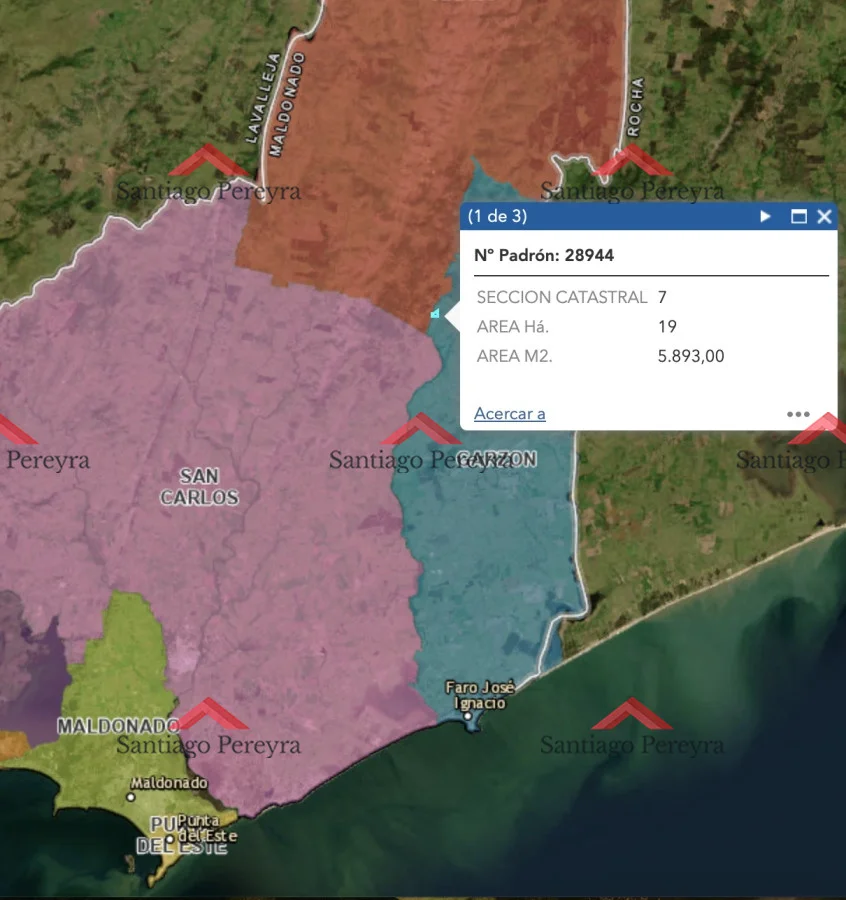Click the GARZON map label
Image resolution: width=846 pixels, height=900 pixels.
[x=497, y=459]
